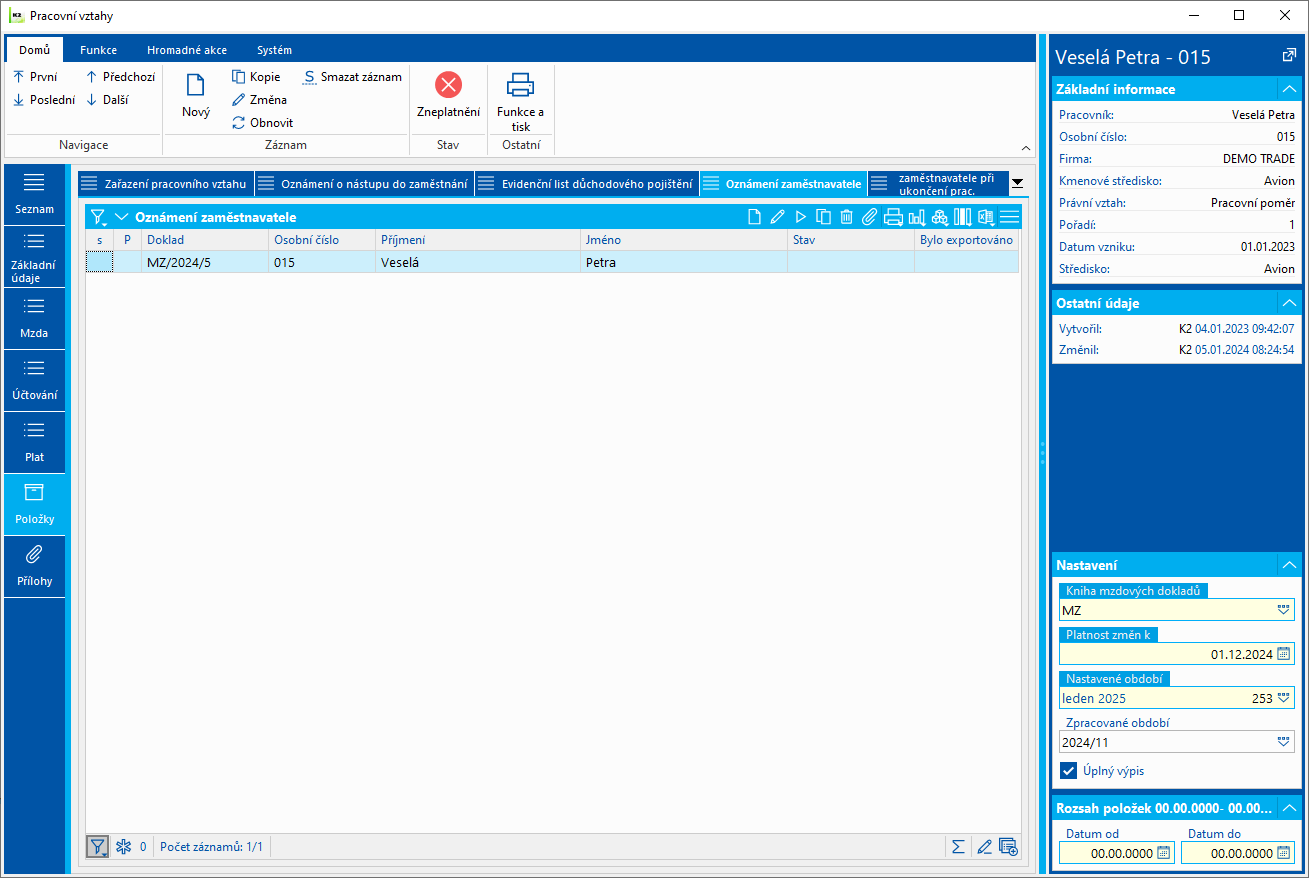Screen dimensions: 1309x878
Task: Go to Poslední record
Action: coord(44,100)
